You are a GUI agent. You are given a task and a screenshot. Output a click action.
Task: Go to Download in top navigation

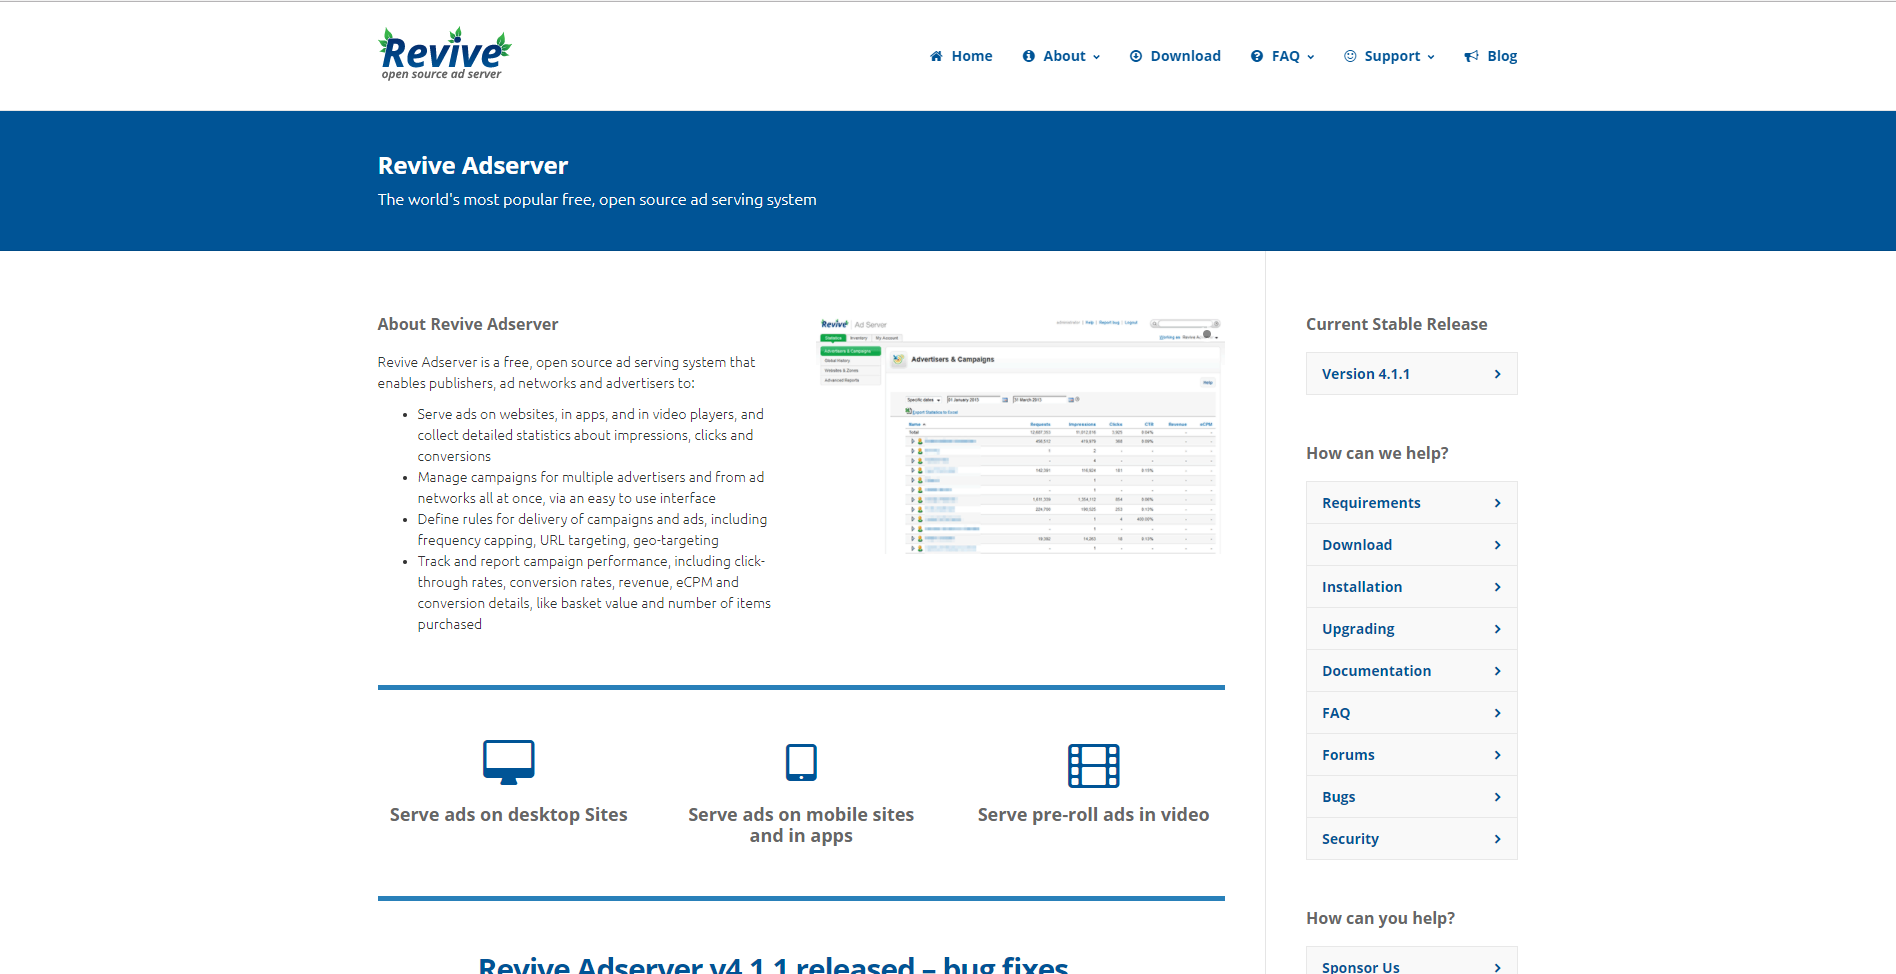point(1175,56)
